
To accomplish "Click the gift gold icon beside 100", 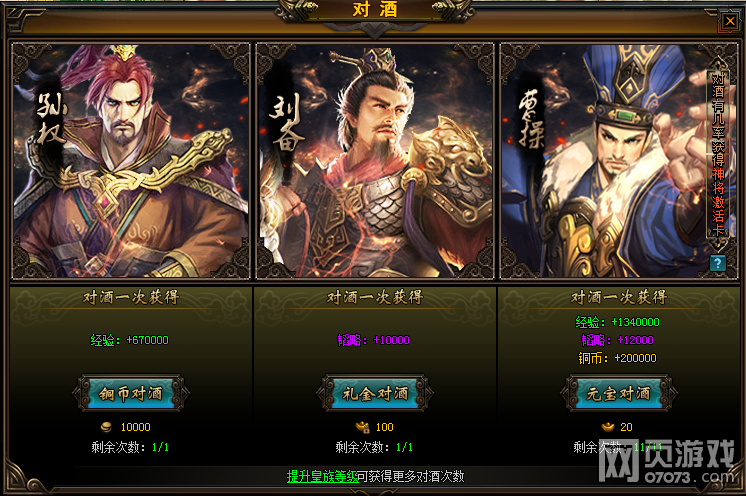I will (x=363, y=427).
